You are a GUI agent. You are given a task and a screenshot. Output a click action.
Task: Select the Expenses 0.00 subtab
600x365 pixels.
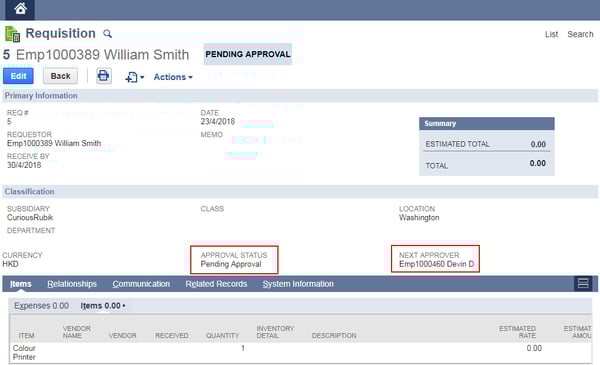[x=41, y=306]
